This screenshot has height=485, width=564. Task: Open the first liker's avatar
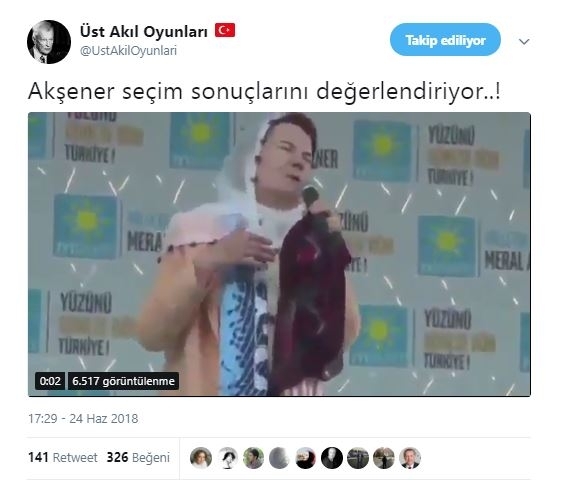(x=201, y=458)
